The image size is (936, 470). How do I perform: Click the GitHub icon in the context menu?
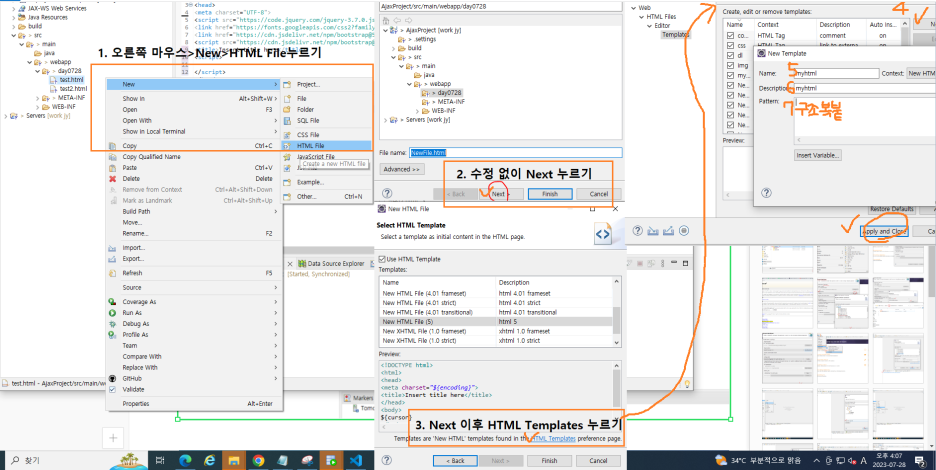[112, 379]
